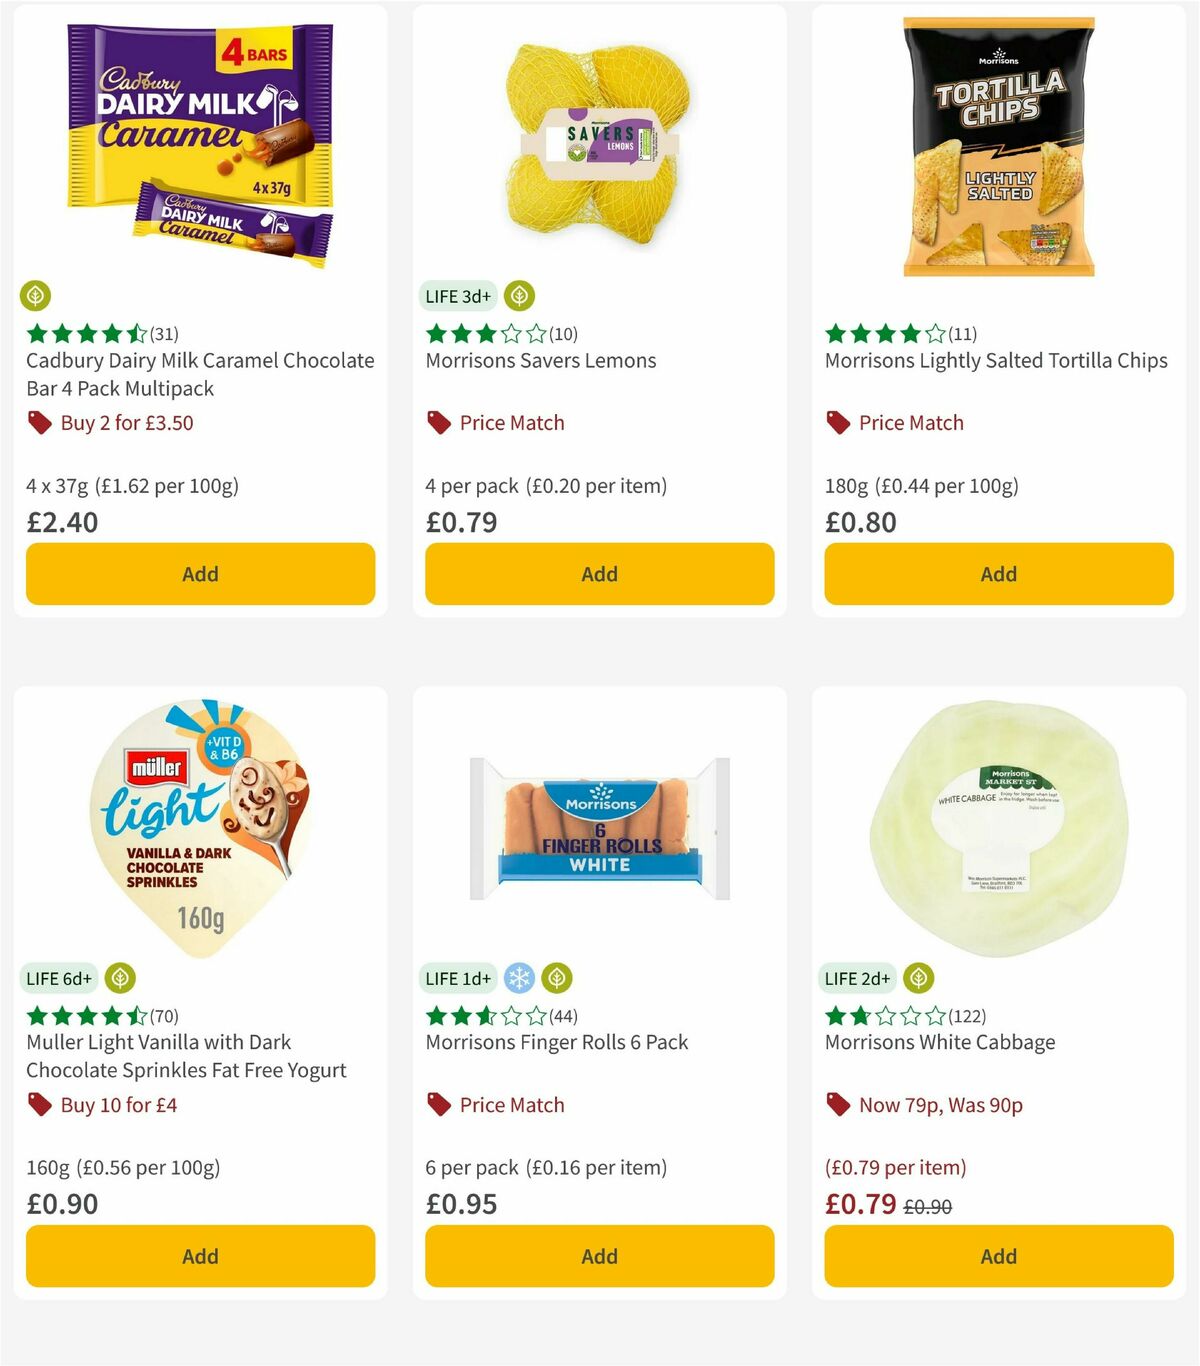Expand the (70) reviews on Muller Light yogurt
The image size is (1200, 1366).
point(165,1016)
